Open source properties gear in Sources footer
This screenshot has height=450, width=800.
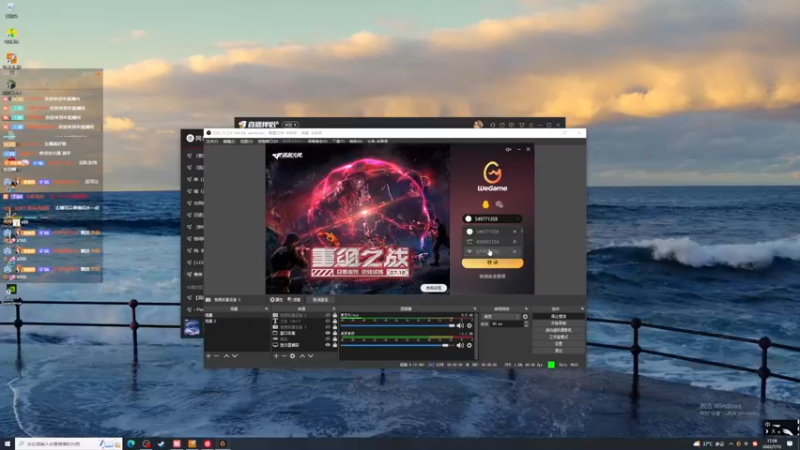[x=292, y=356]
